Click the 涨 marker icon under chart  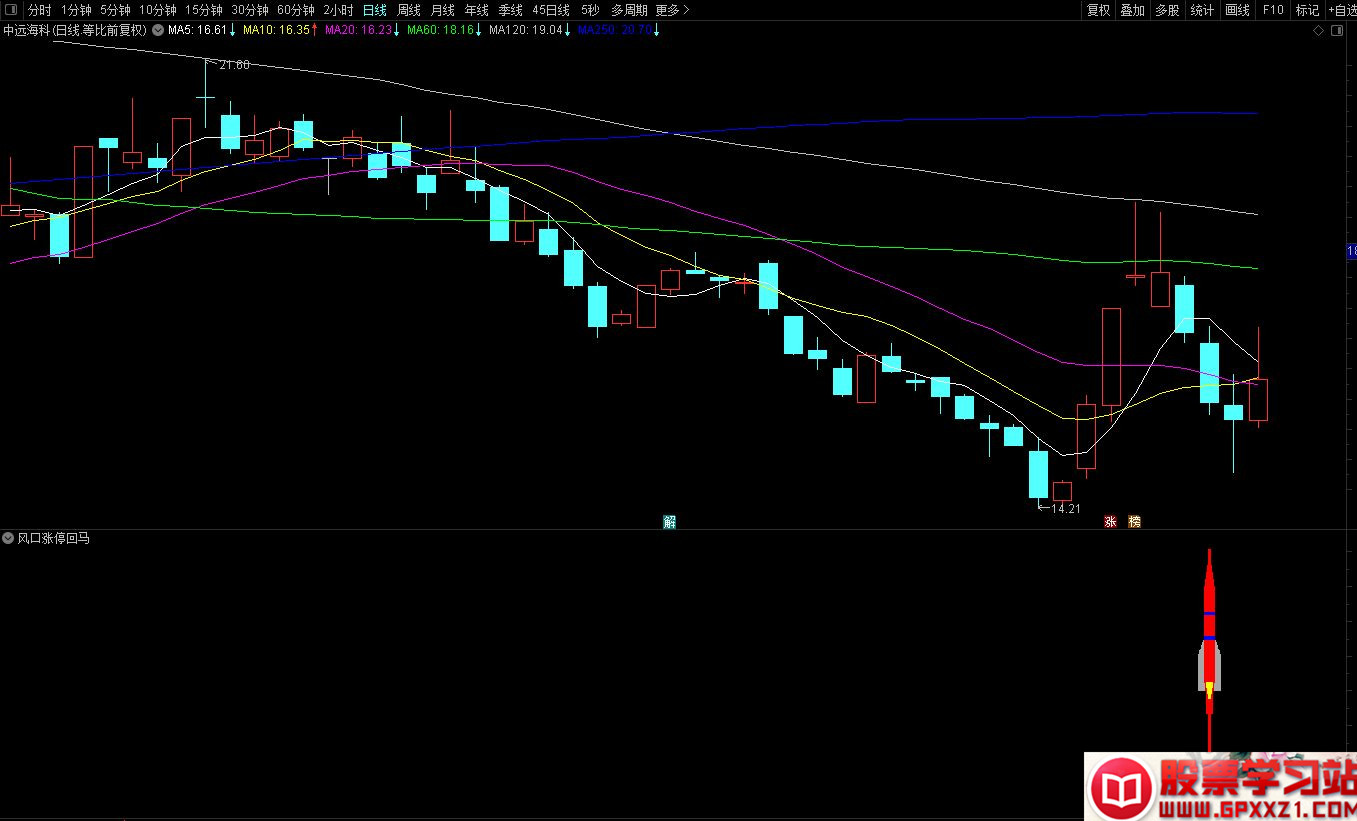click(x=1110, y=522)
